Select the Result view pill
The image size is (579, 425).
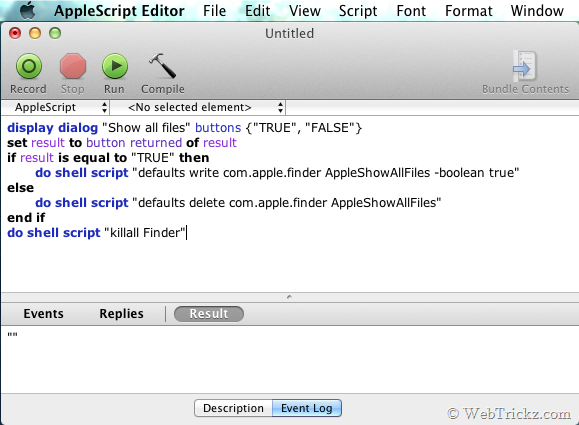coord(209,313)
